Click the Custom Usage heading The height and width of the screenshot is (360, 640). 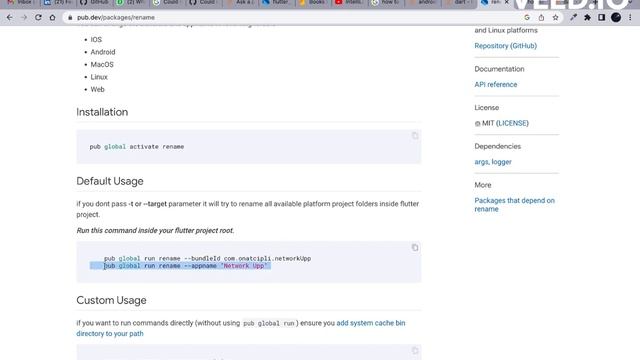coord(111,300)
